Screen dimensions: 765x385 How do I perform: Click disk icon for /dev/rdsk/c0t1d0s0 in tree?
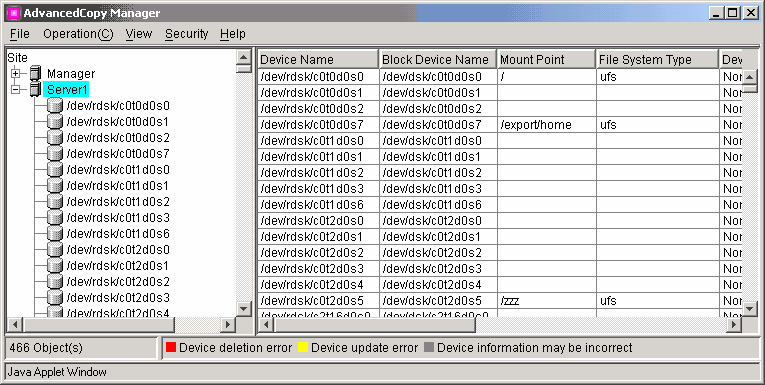[x=55, y=170]
